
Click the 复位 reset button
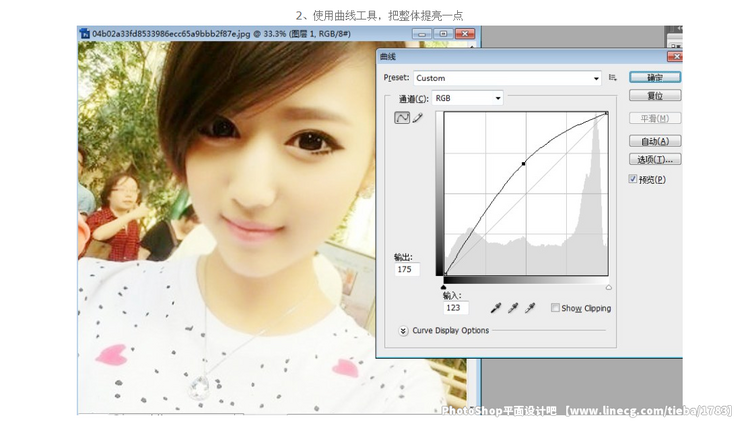pos(655,95)
